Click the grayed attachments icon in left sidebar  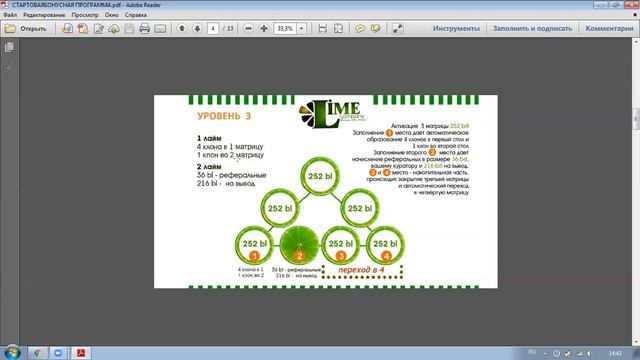pos(9,67)
